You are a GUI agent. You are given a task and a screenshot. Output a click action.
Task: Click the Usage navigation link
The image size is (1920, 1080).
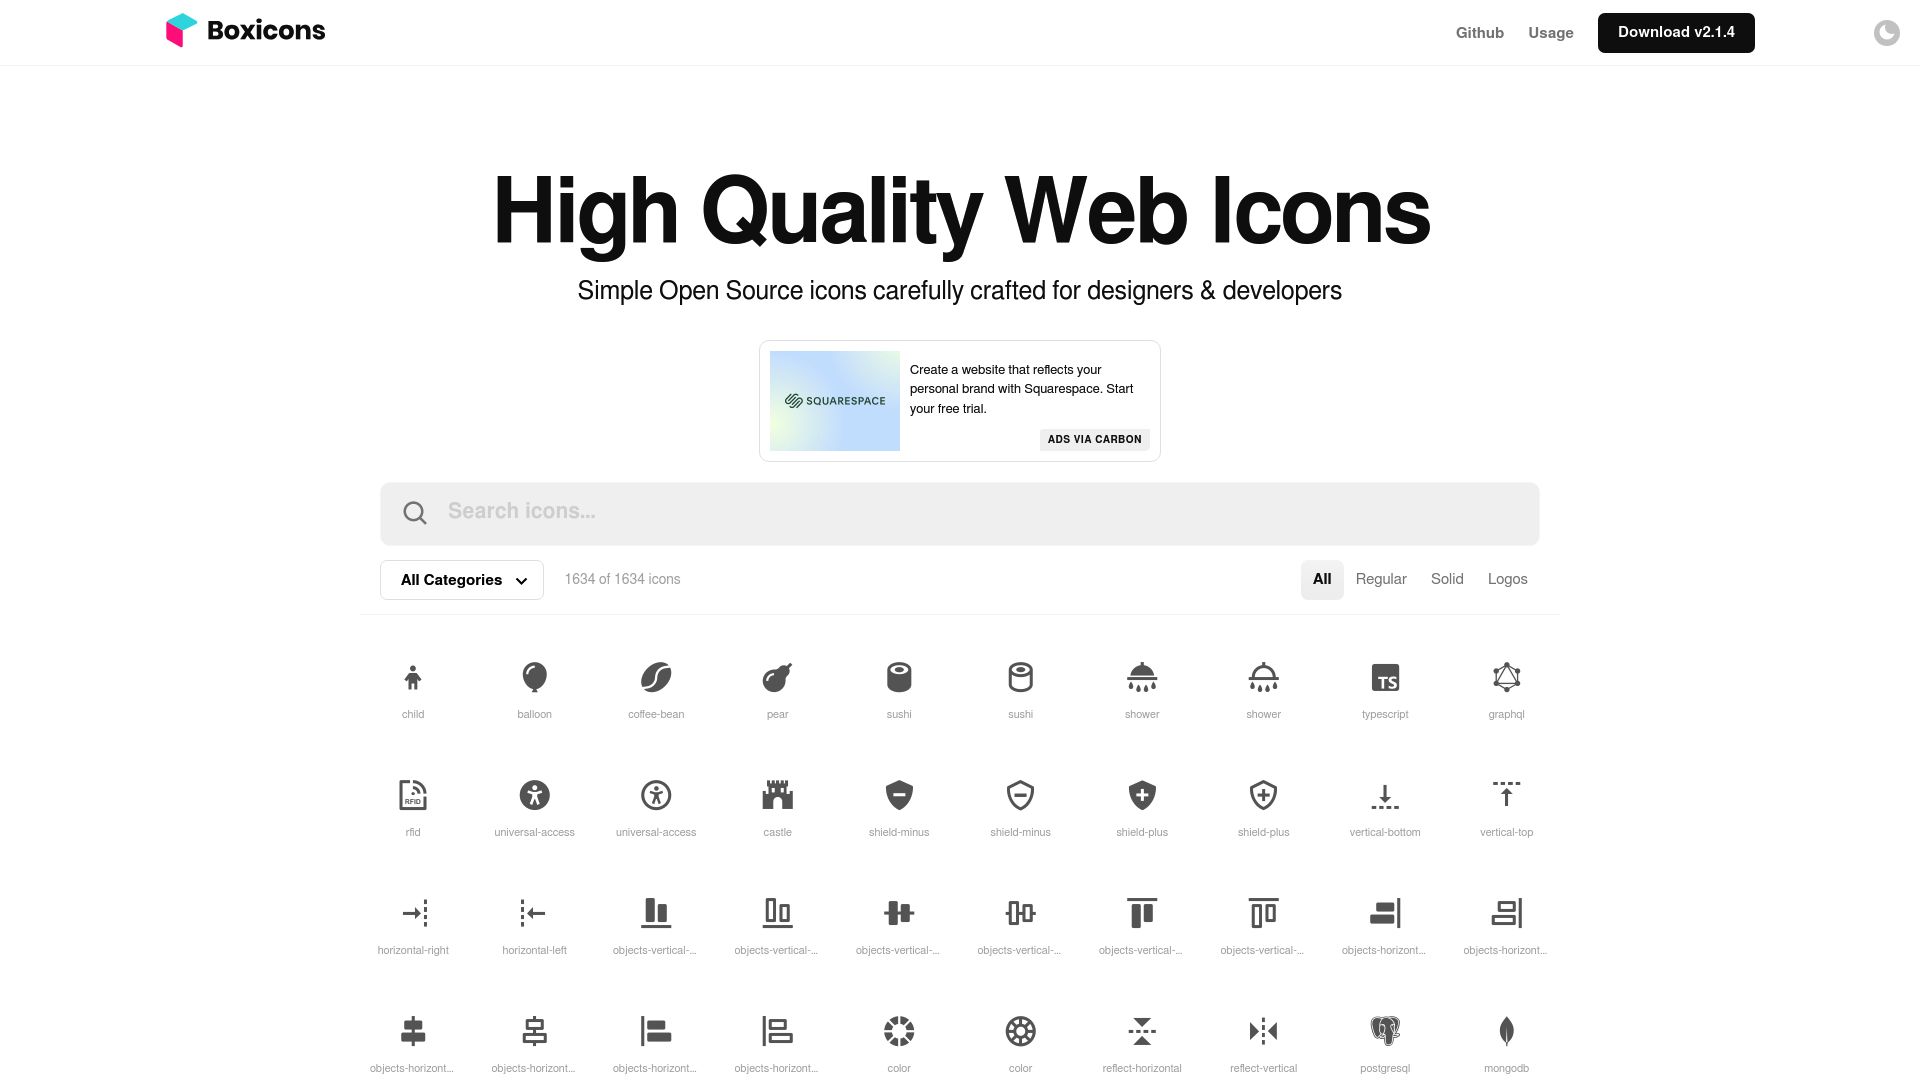[x=1551, y=33]
